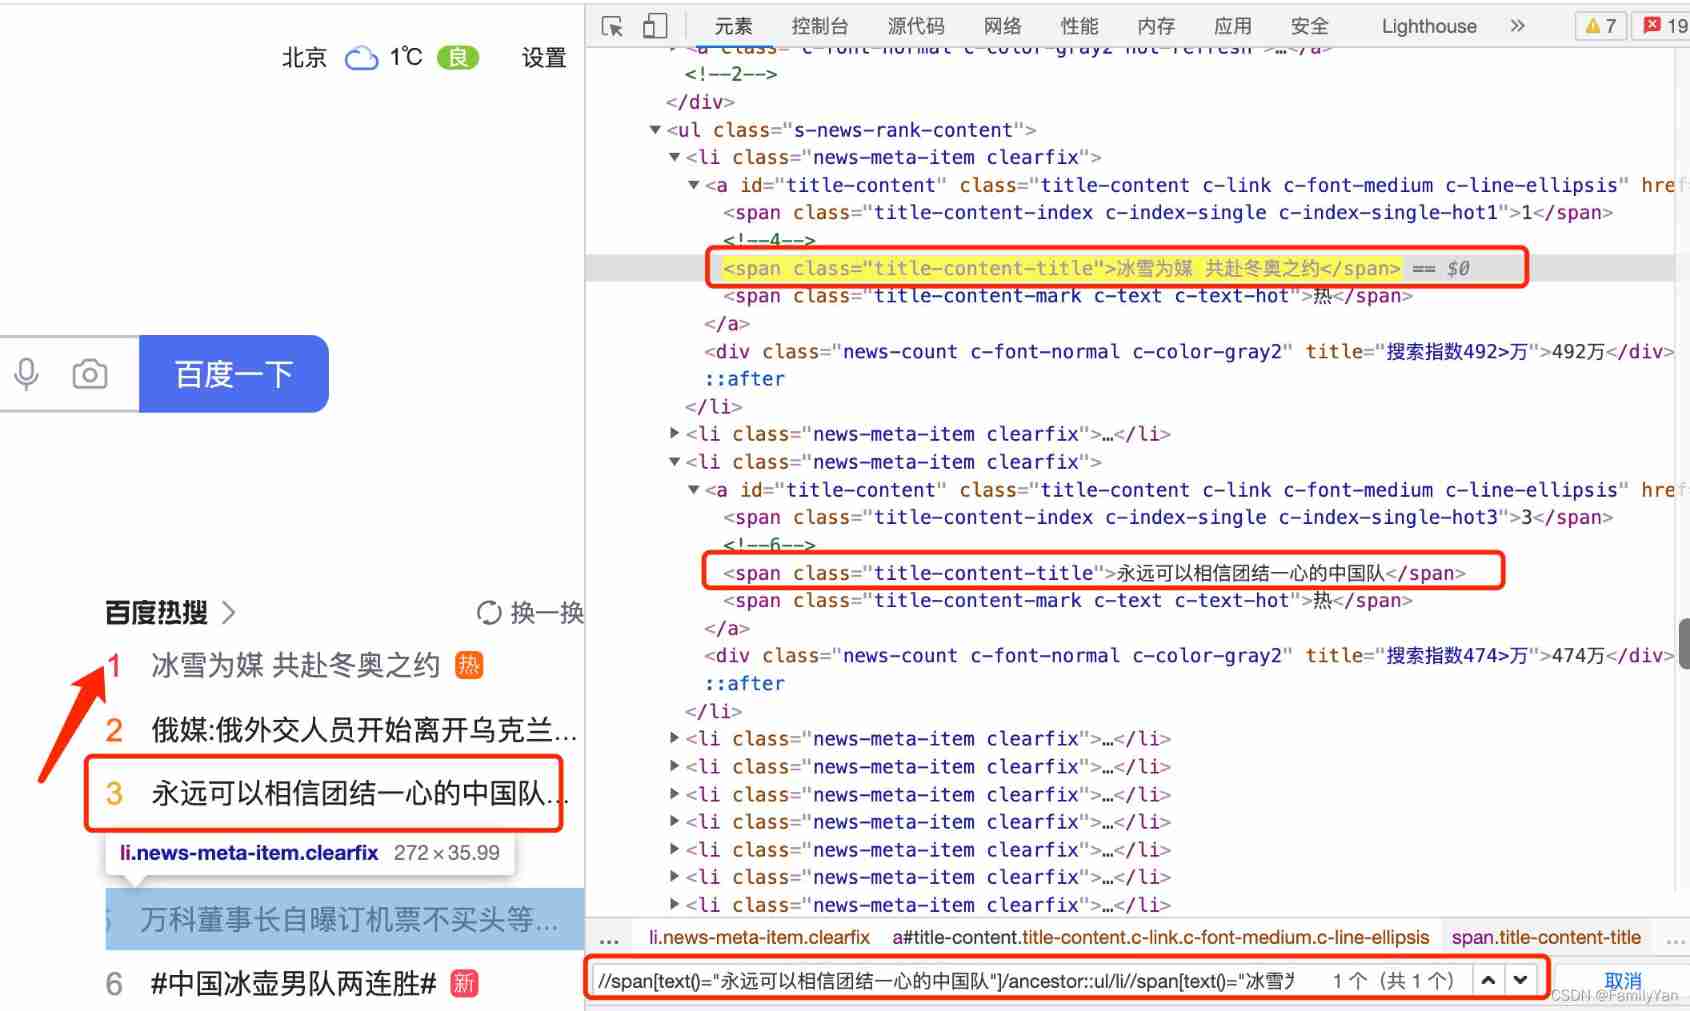Expand the fourth li news-meta-item node
The width and height of the screenshot is (1690, 1011).
click(674, 739)
